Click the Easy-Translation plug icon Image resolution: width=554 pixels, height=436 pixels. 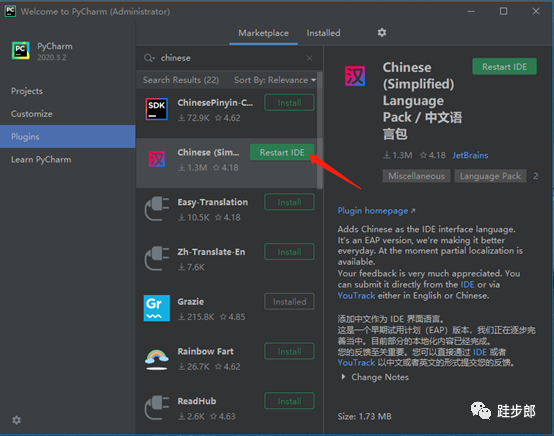157,209
